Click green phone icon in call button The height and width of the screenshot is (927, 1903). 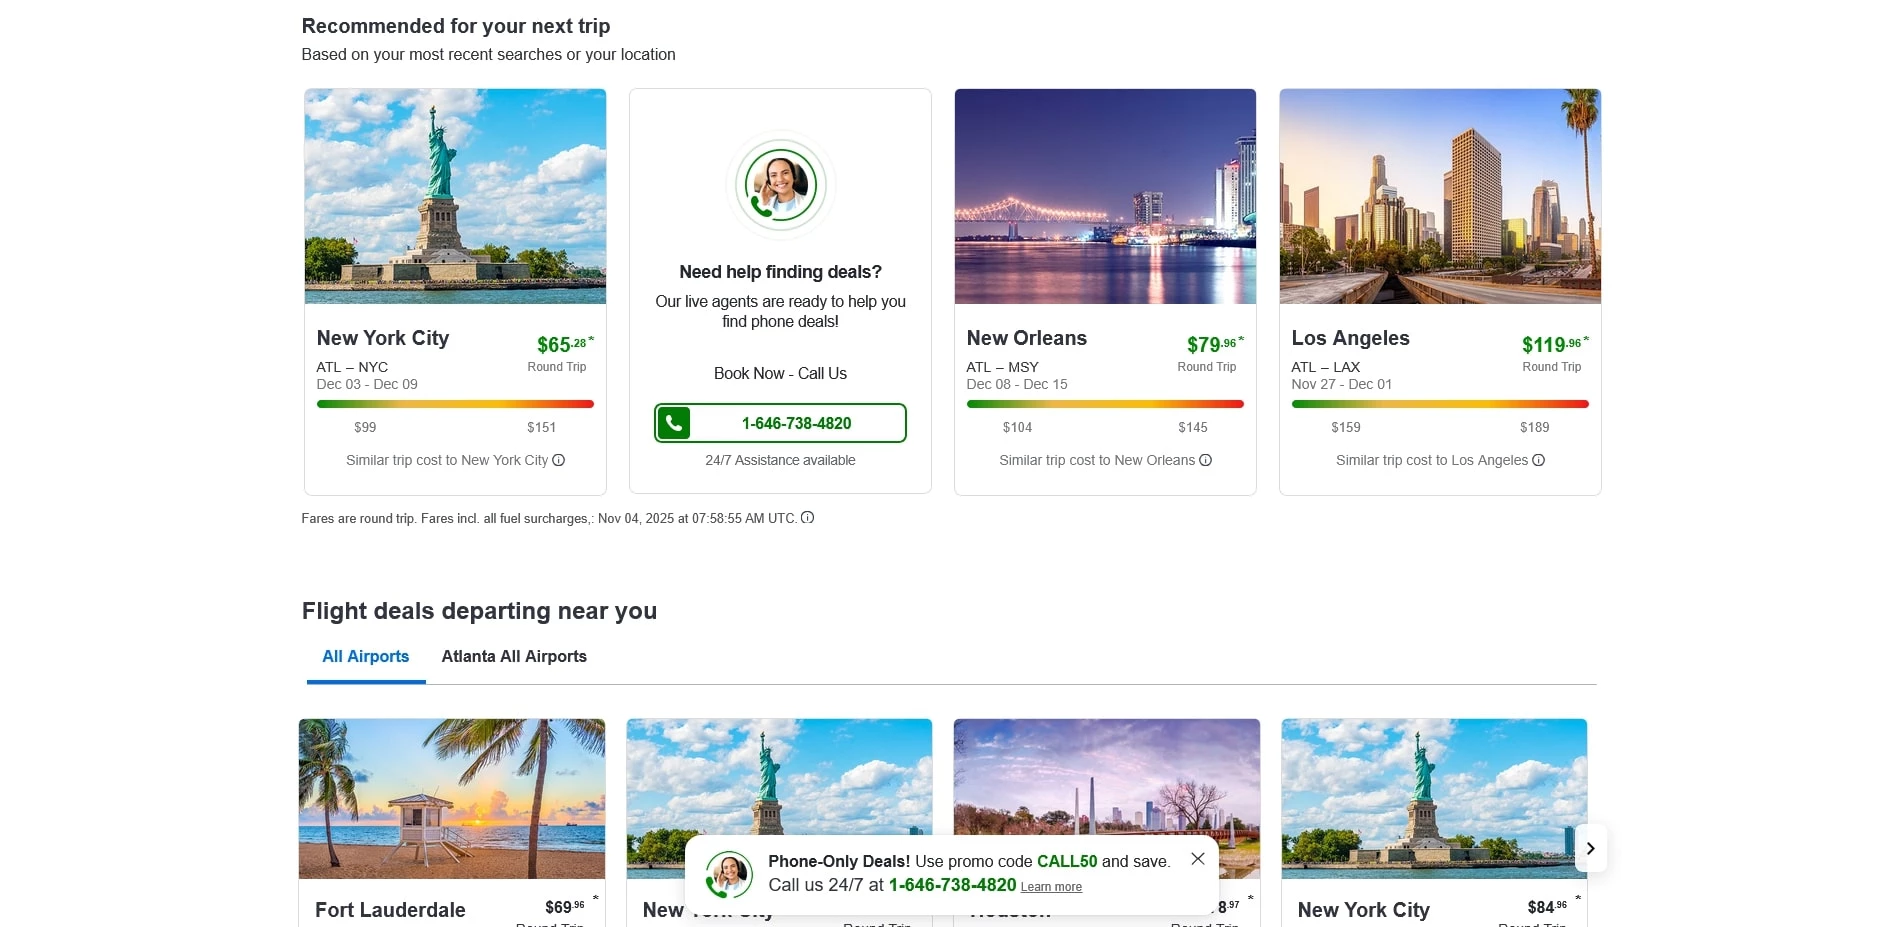point(674,423)
